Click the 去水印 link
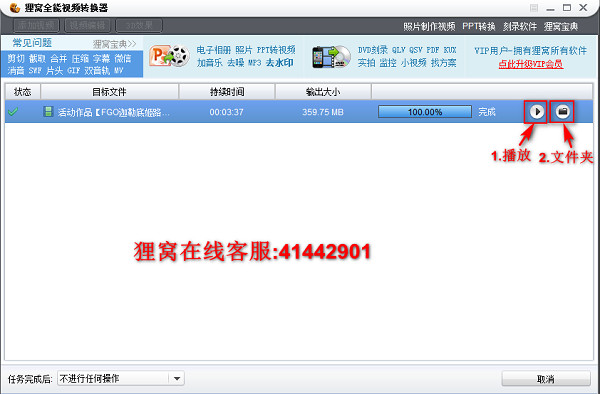The height and width of the screenshot is (394, 600). pos(280,62)
